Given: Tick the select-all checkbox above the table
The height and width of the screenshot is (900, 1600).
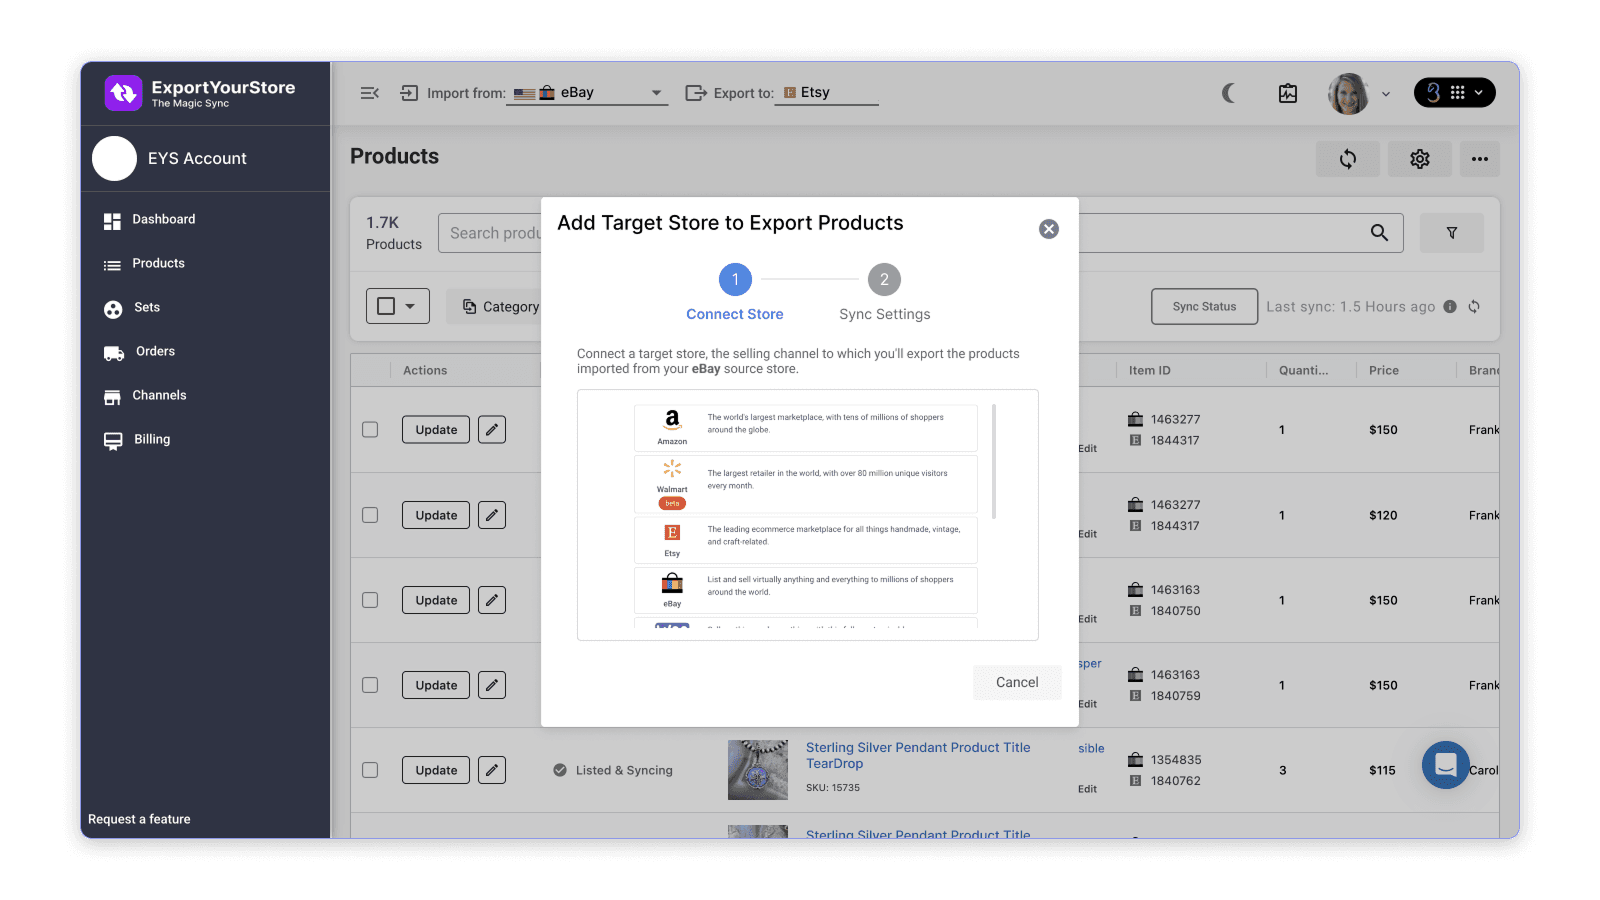Looking at the screenshot, I should (x=388, y=306).
